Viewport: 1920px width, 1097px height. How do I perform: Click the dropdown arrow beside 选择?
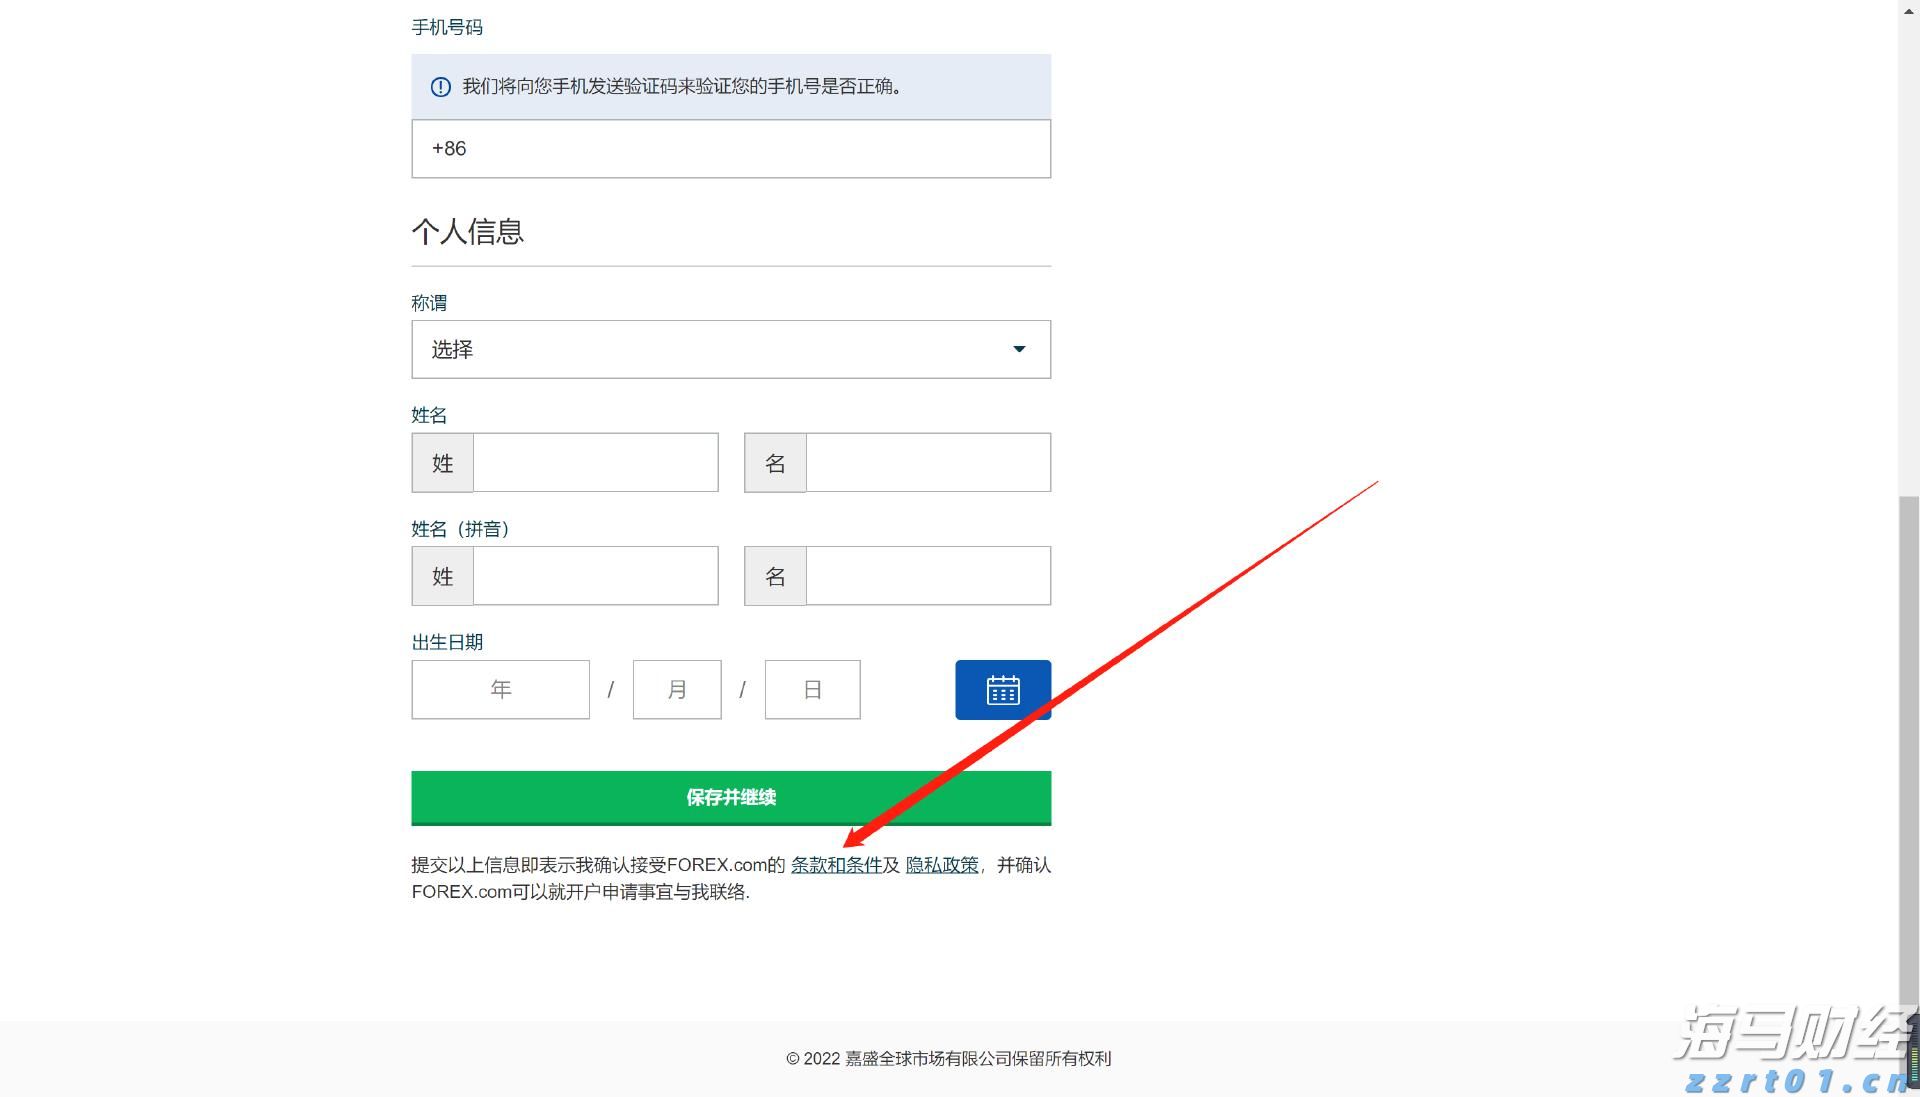click(x=1019, y=349)
